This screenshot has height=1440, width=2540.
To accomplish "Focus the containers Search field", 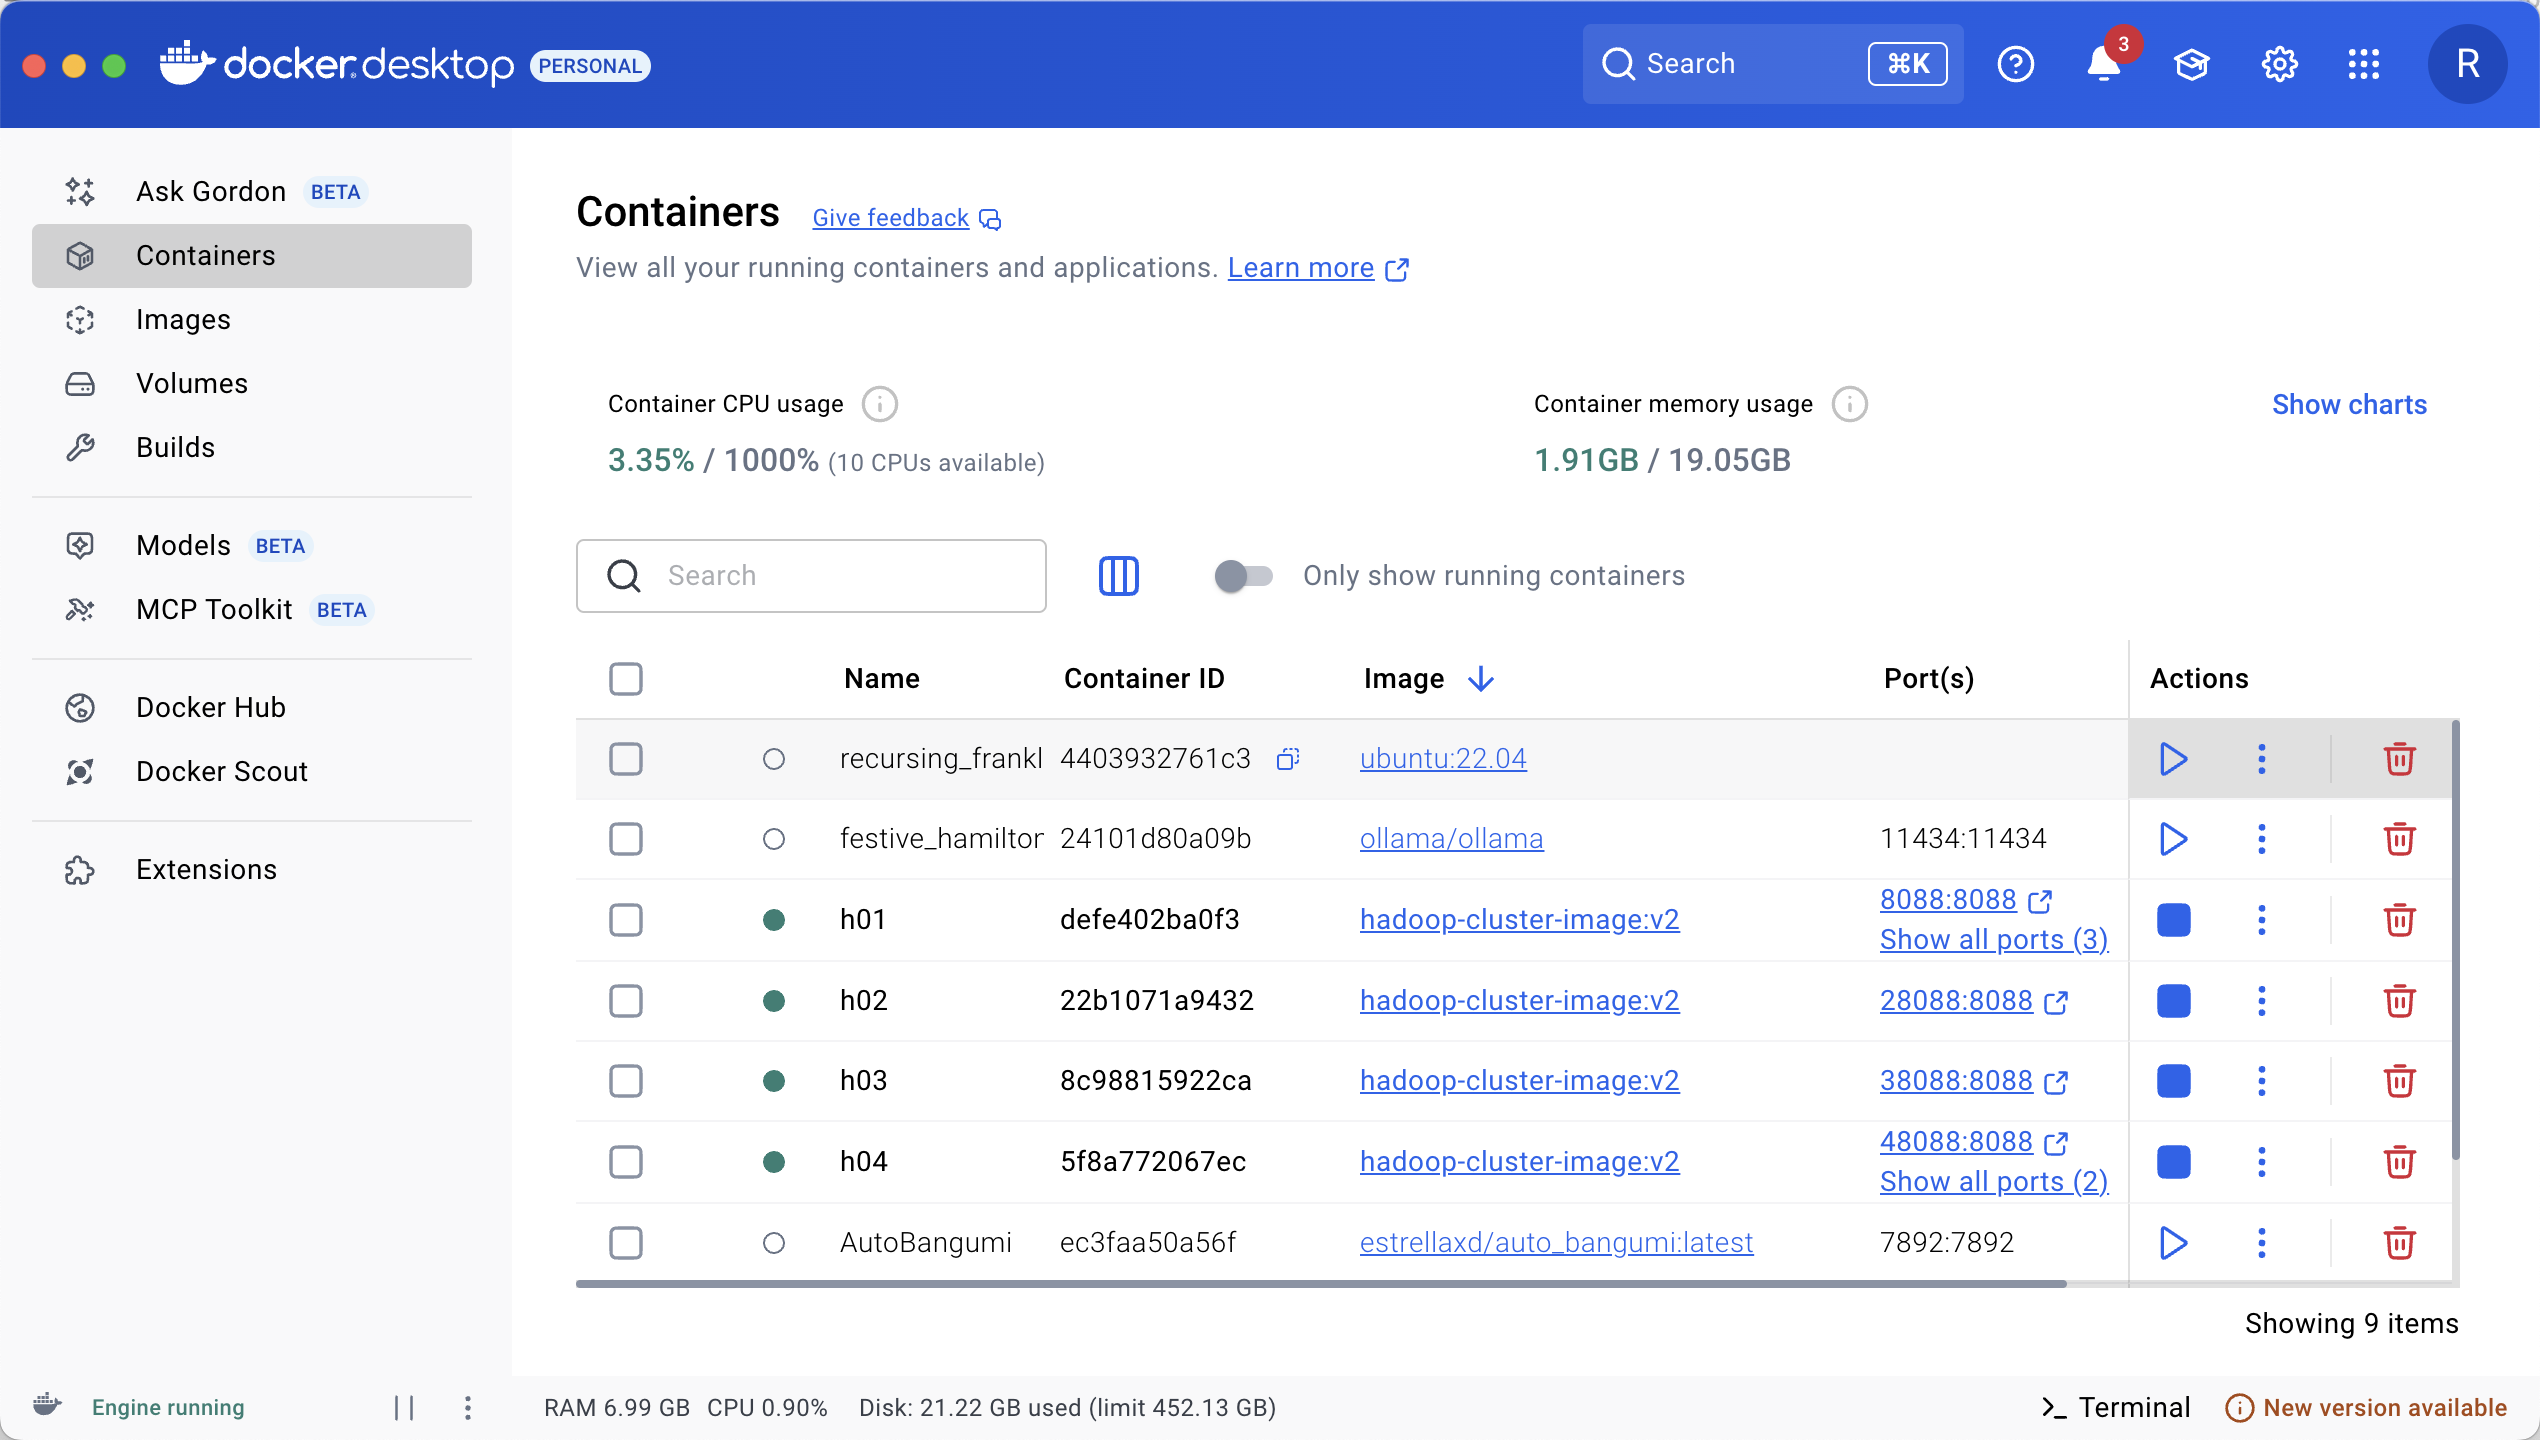I will tap(811, 576).
